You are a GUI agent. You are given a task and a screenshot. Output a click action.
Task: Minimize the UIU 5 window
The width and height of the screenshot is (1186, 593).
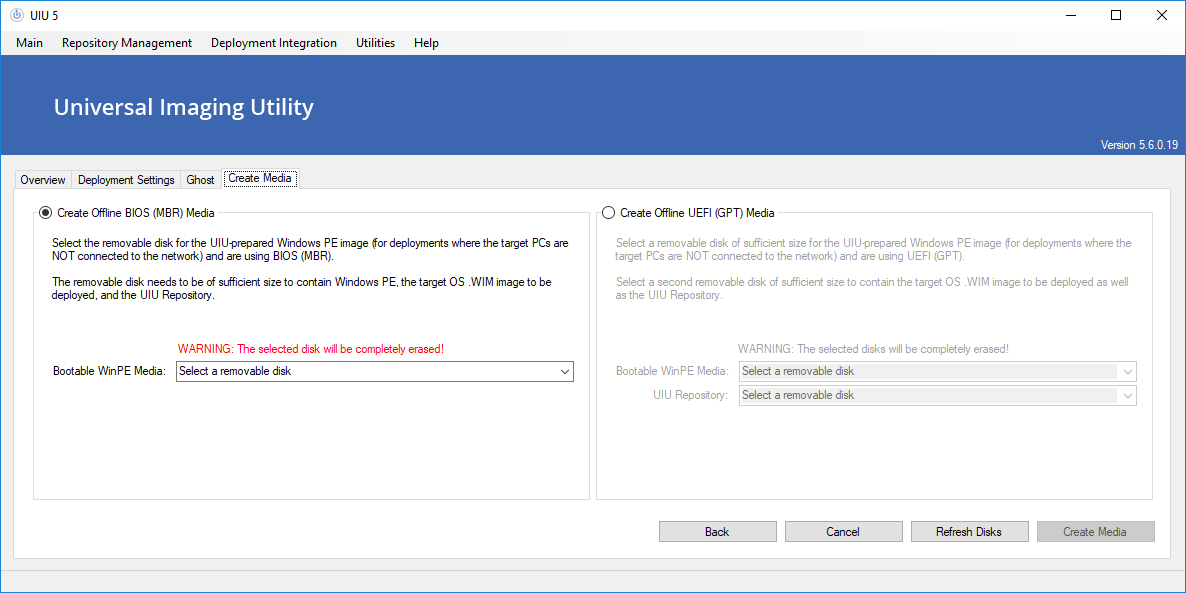1070,15
